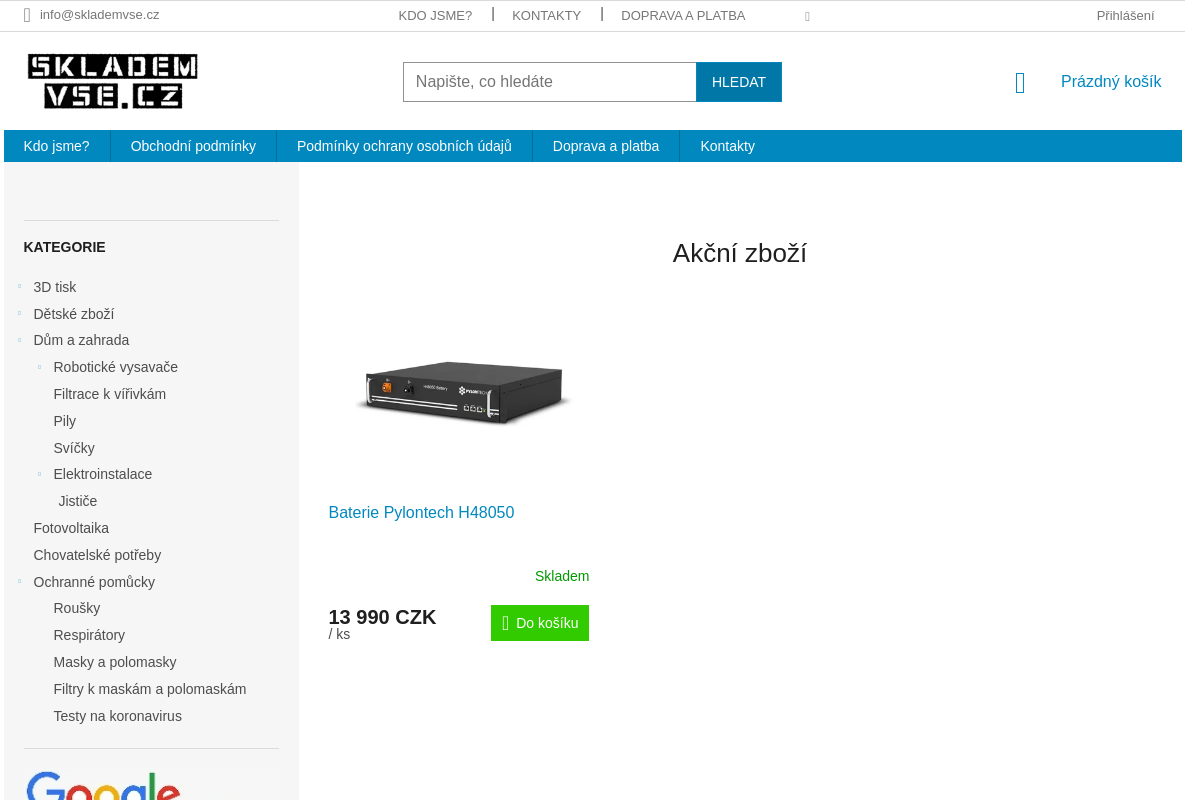This screenshot has height=800, width=1200.
Task: Select the Elektroinstalace subcategory
Action: pyautogui.click(x=103, y=474)
